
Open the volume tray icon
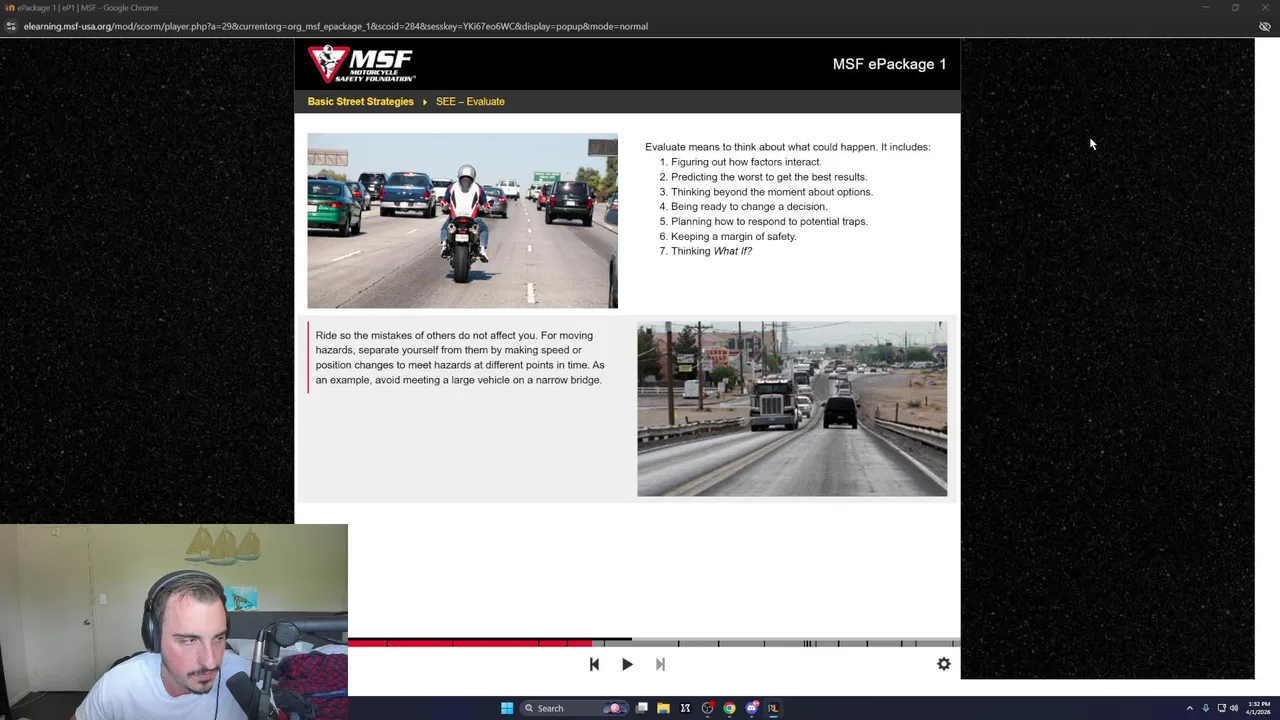click(x=1234, y=708)
